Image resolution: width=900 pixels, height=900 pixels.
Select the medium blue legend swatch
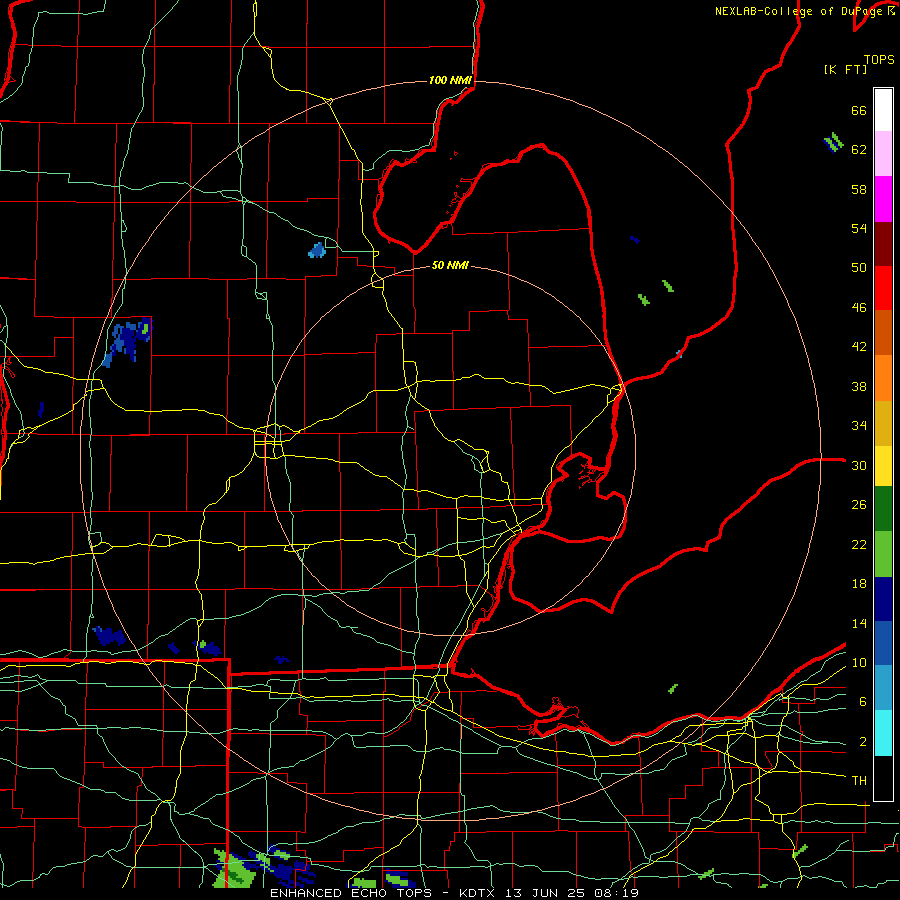883,643
